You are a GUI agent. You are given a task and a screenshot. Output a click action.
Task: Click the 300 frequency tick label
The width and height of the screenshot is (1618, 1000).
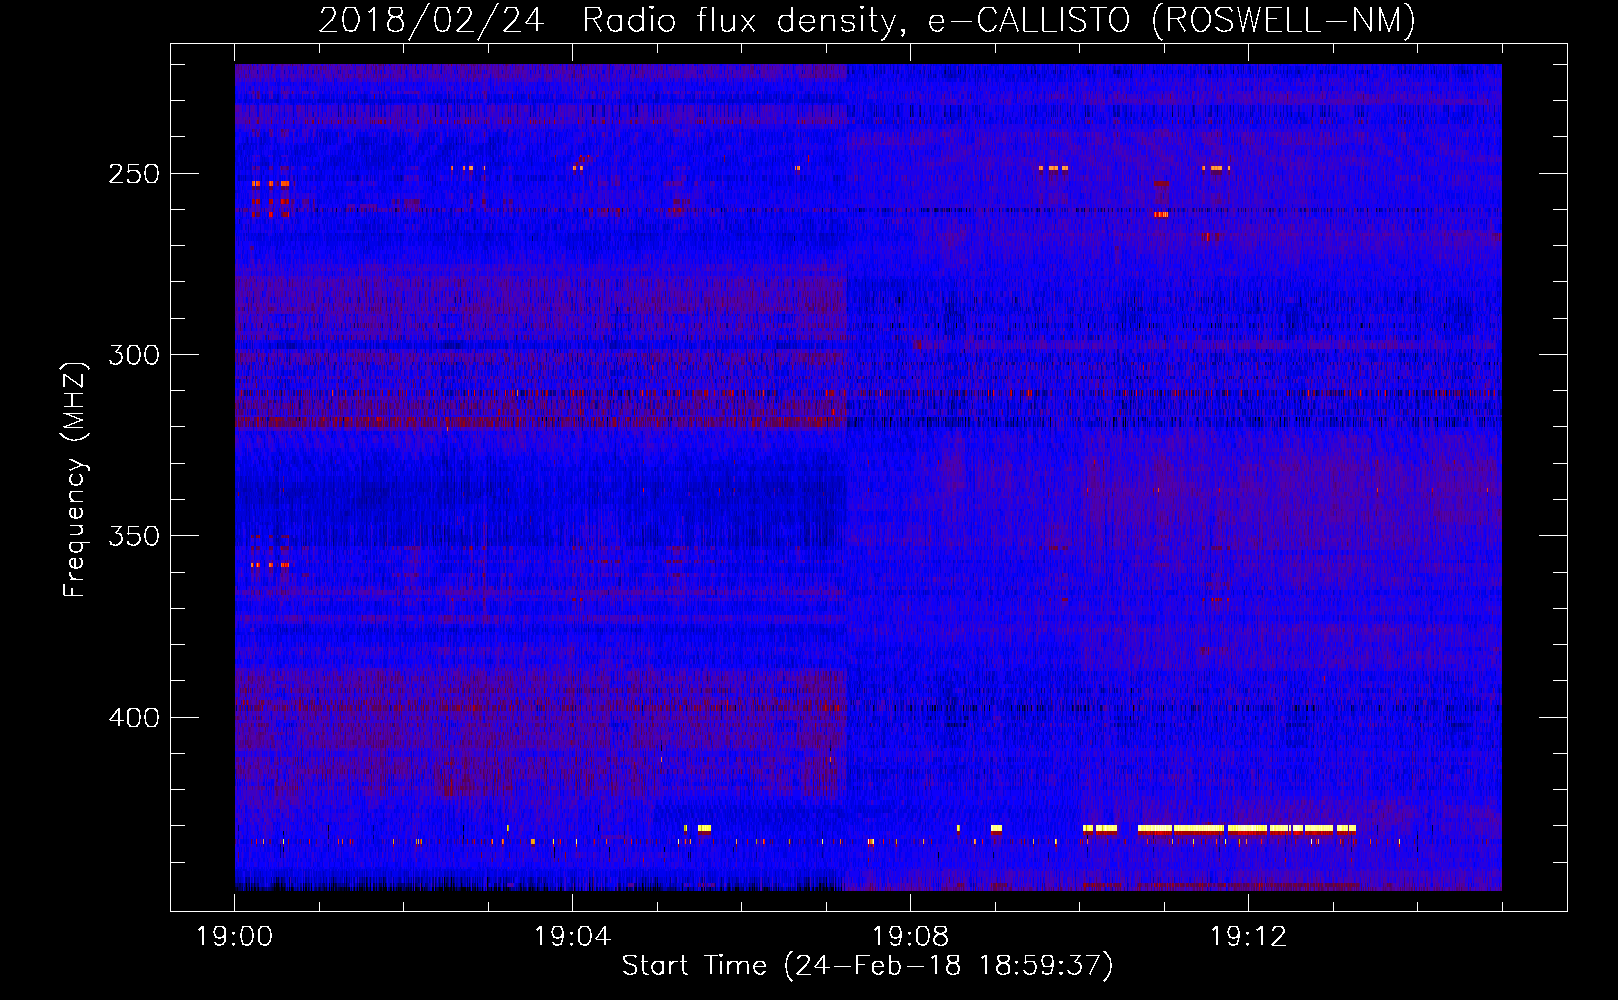pos(134,355)
